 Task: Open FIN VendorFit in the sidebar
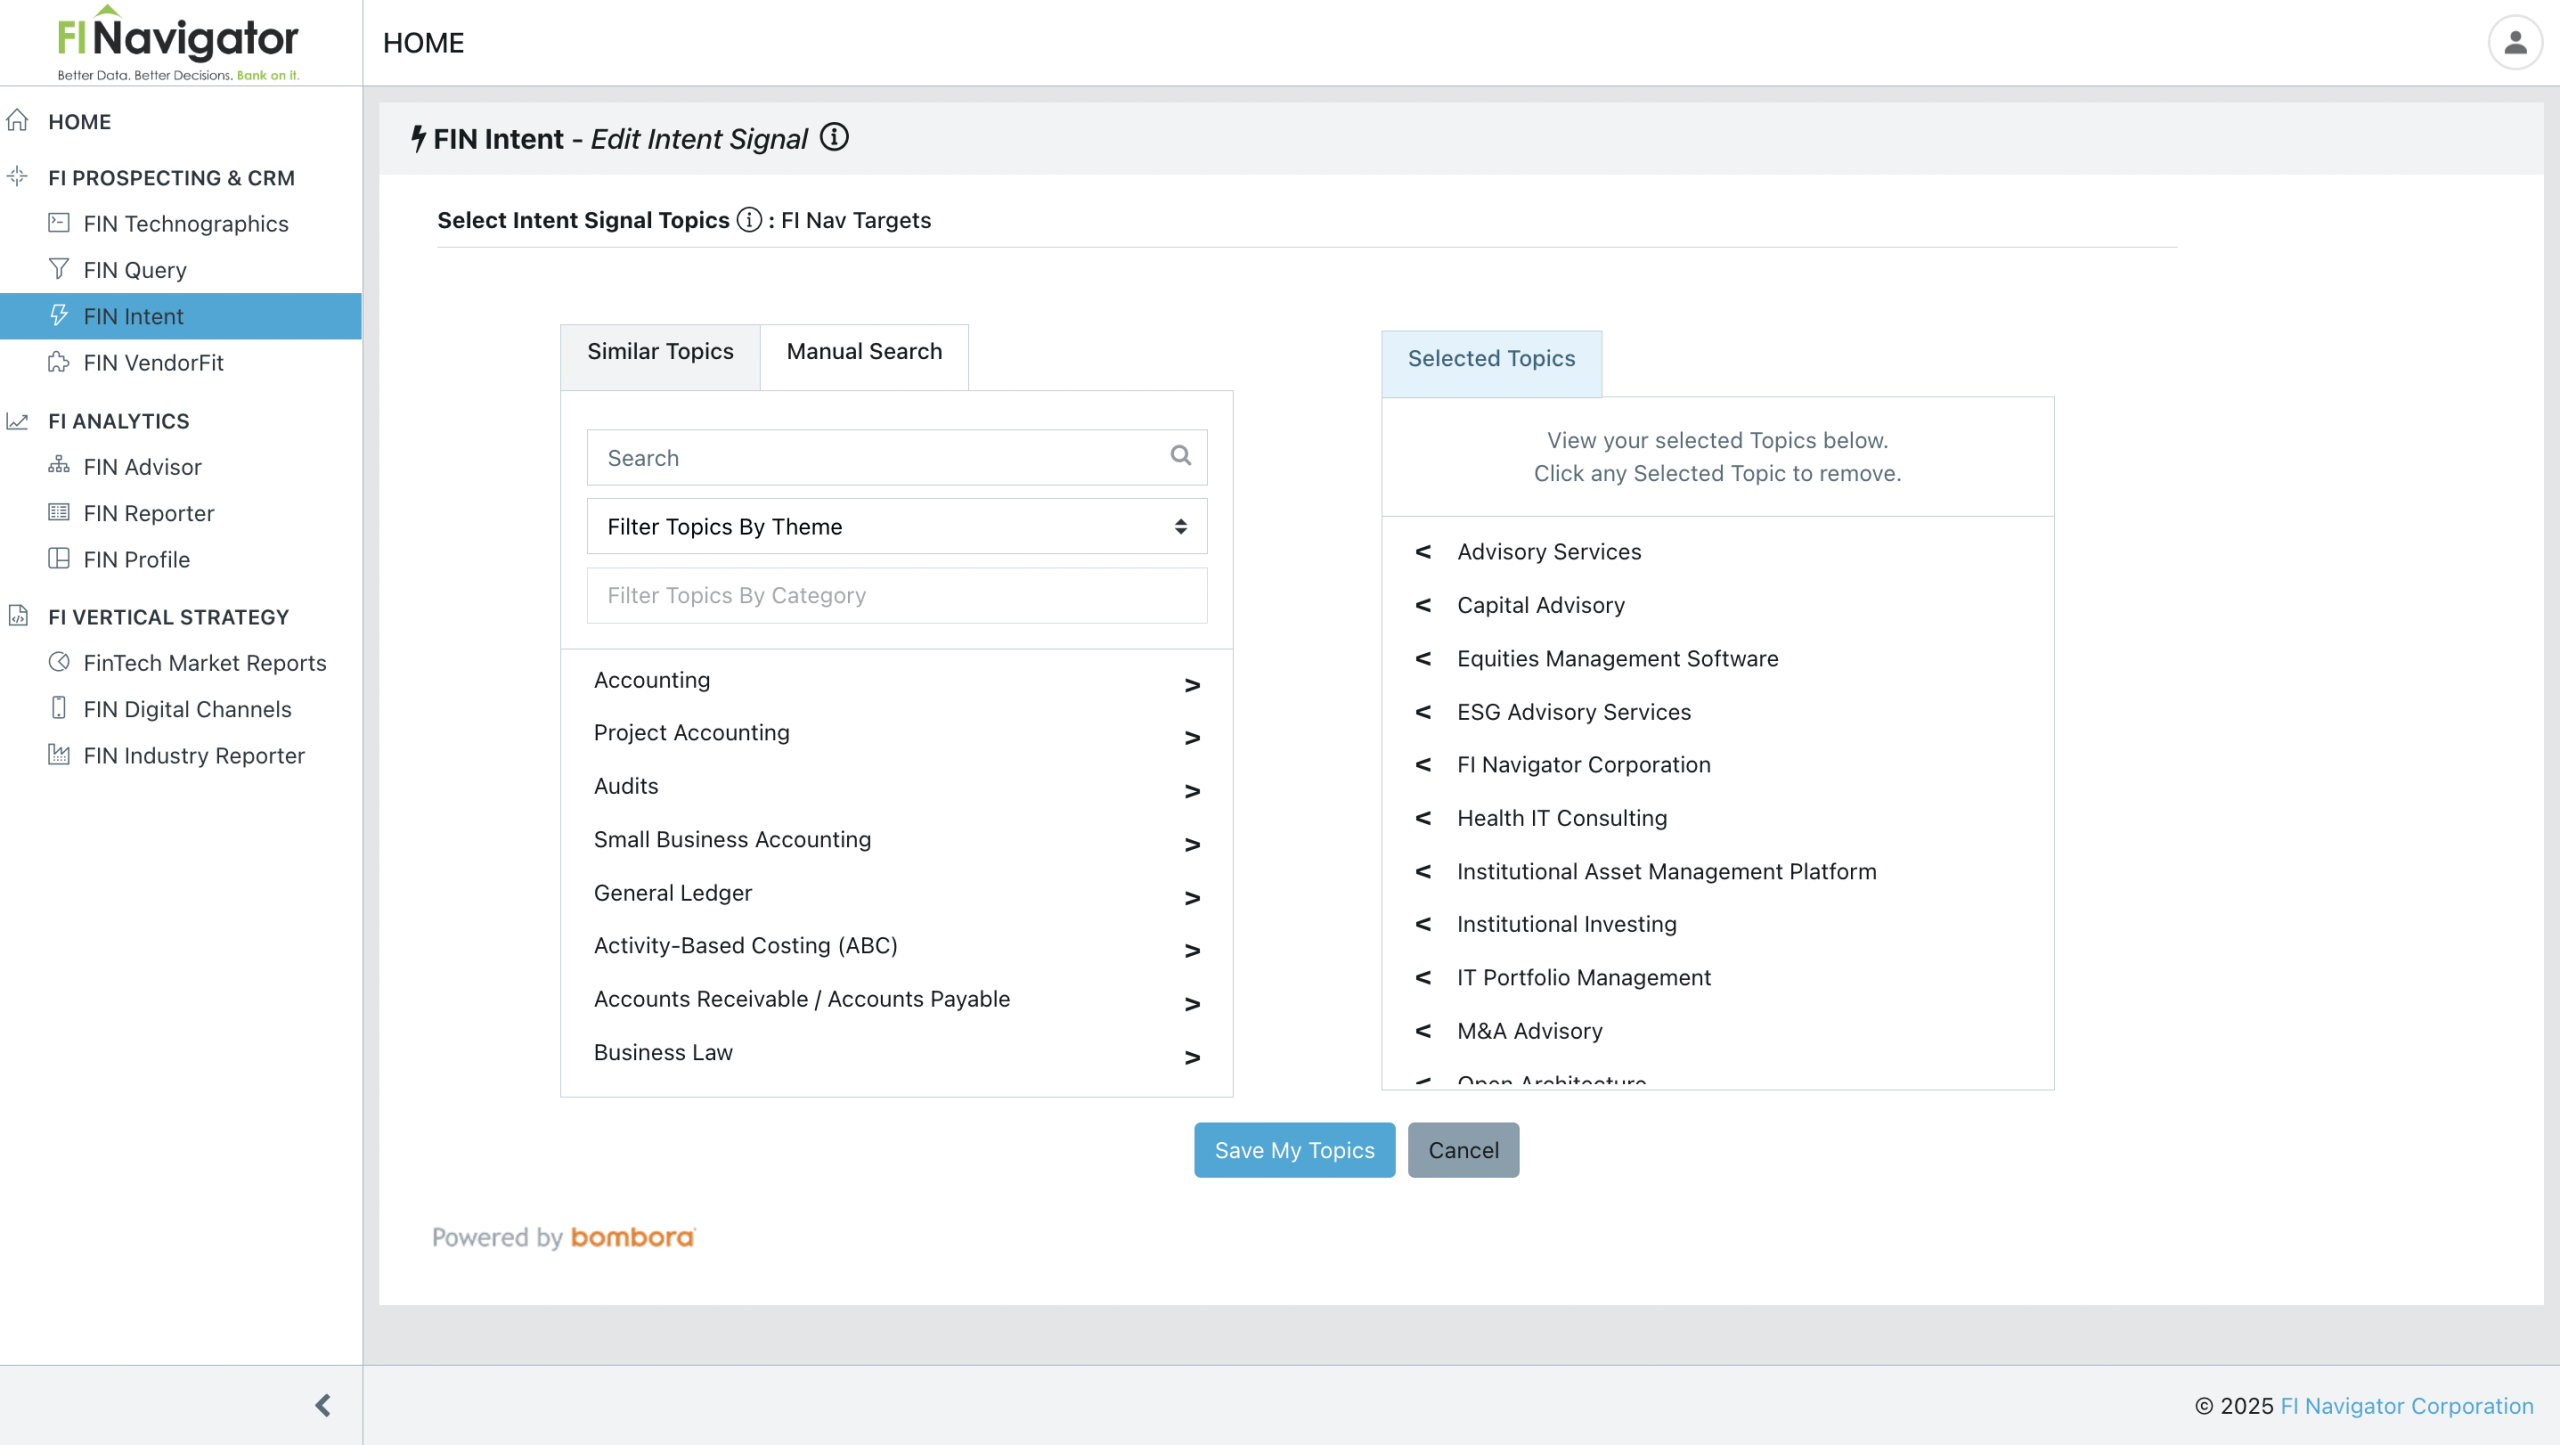pyautogui.click(x=153, y=362)
